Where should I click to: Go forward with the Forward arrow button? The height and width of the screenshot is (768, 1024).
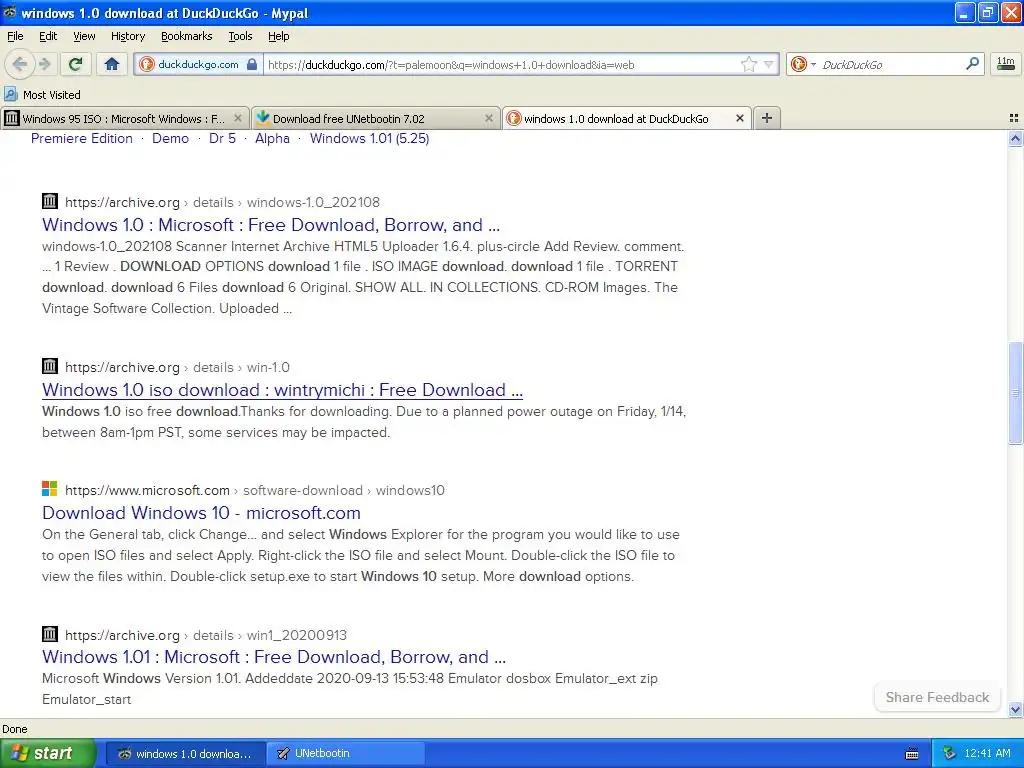tap(44, 64)
